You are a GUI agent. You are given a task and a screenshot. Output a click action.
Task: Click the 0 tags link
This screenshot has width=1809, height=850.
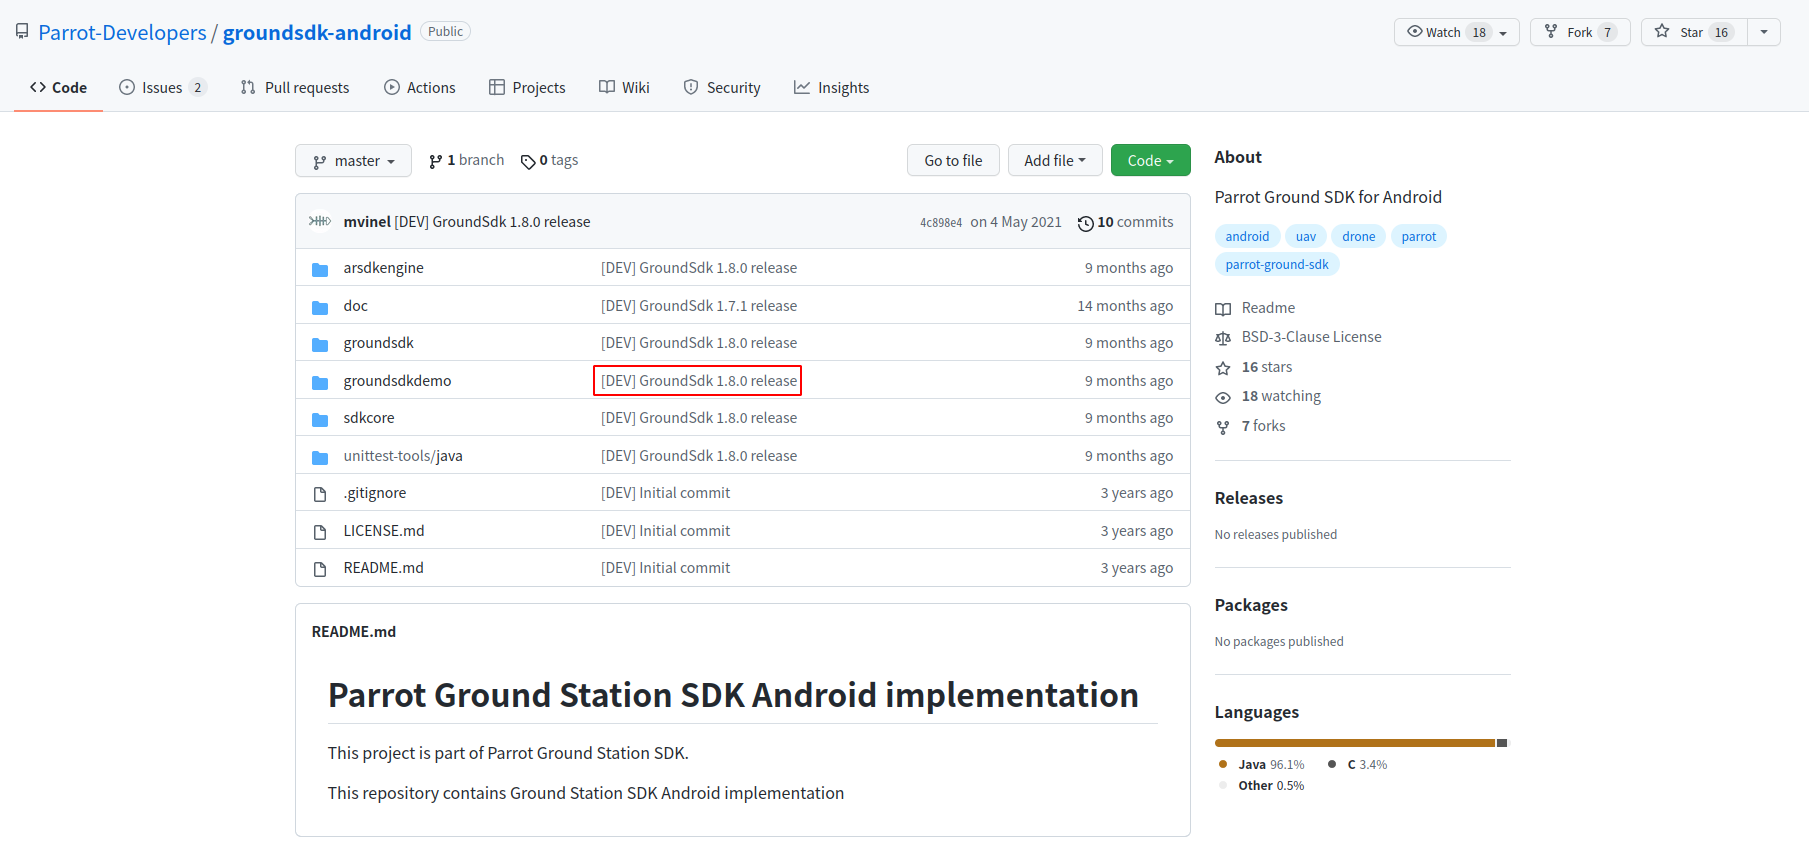(550, 160)
